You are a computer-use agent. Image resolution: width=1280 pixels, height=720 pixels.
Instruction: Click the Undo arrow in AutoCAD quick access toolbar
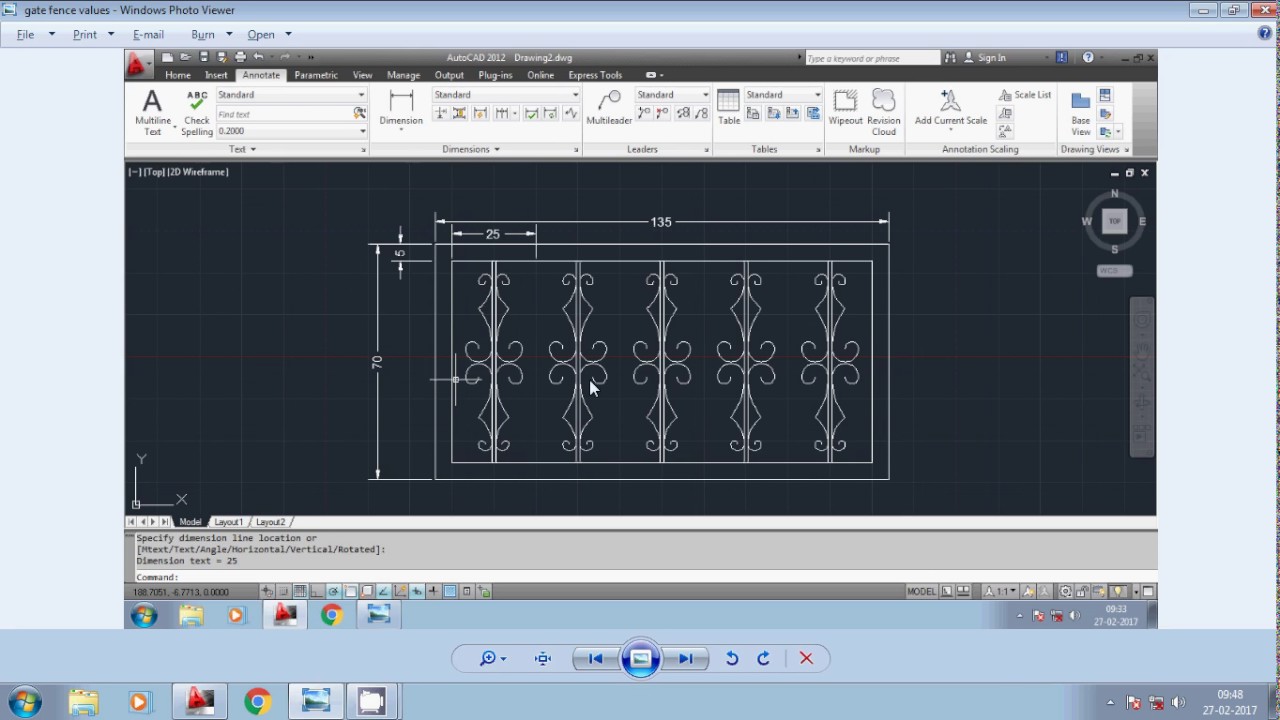(259, 57)
